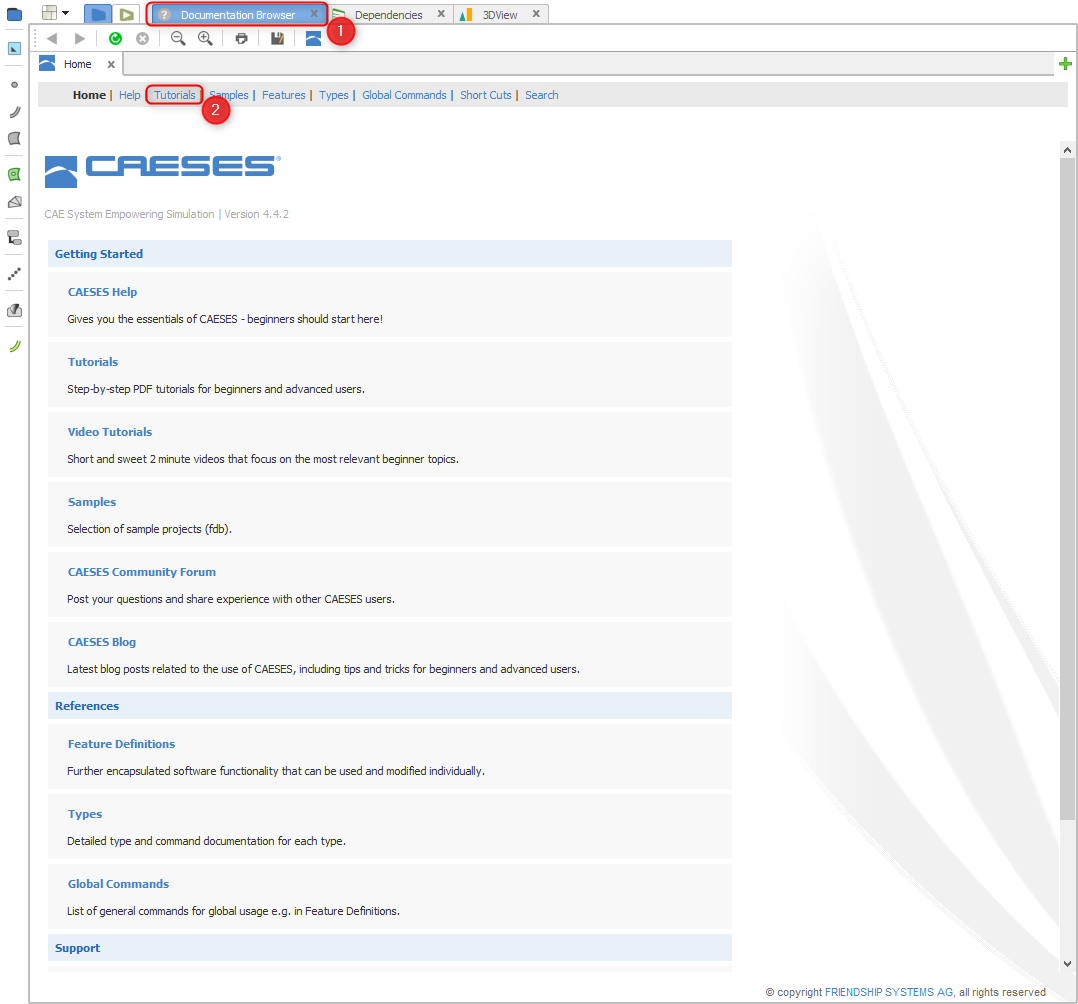
Task: Open Short Cuts in the navigation bar
Action: coord(485,95)
